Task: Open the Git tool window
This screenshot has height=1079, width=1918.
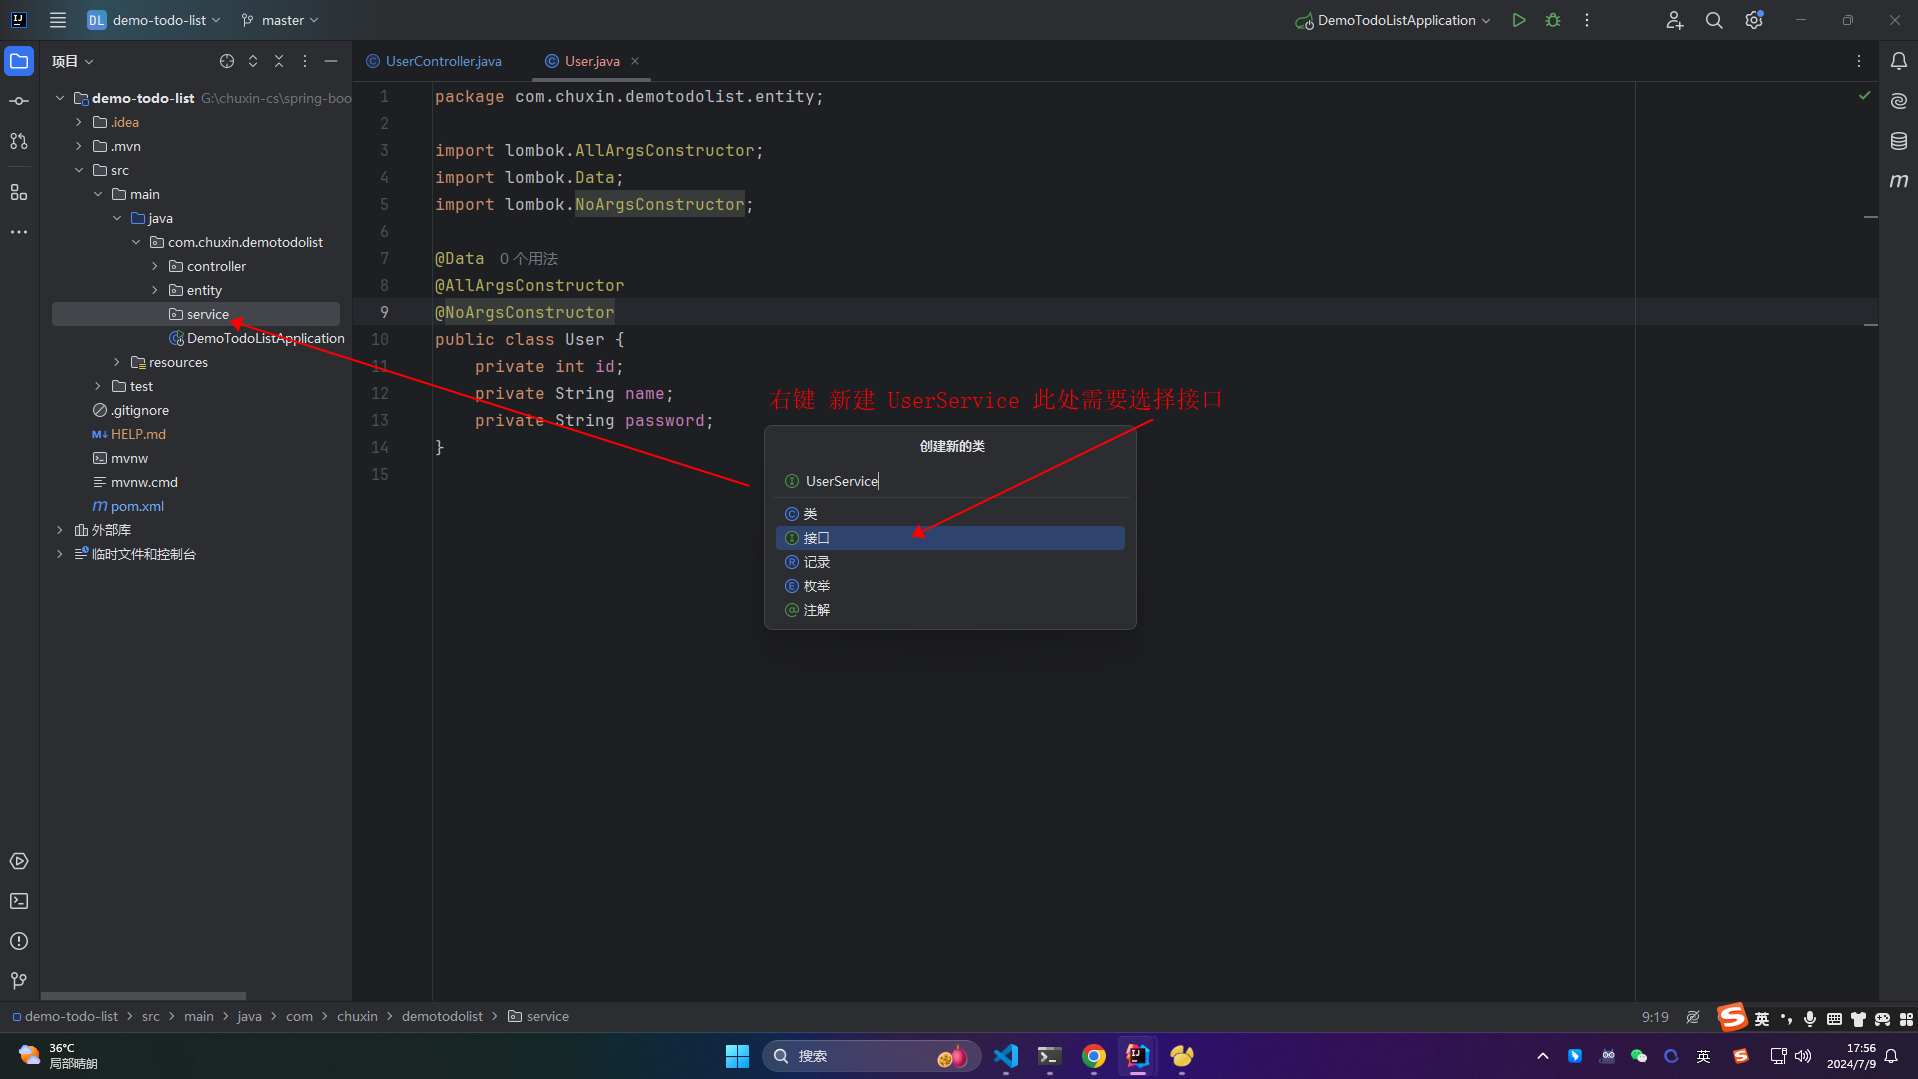Action: pyautogui.click(x=19, y=981)
